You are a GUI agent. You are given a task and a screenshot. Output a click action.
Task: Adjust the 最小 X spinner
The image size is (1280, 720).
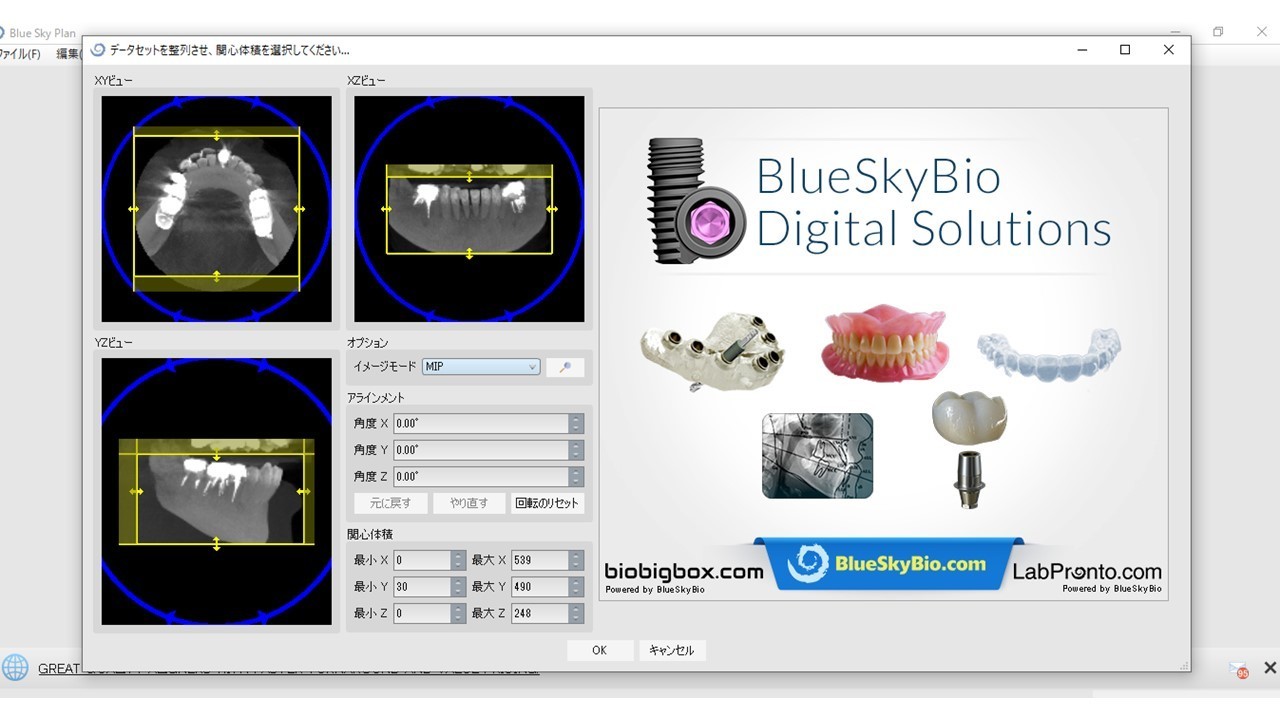click(x=458, y=560)
